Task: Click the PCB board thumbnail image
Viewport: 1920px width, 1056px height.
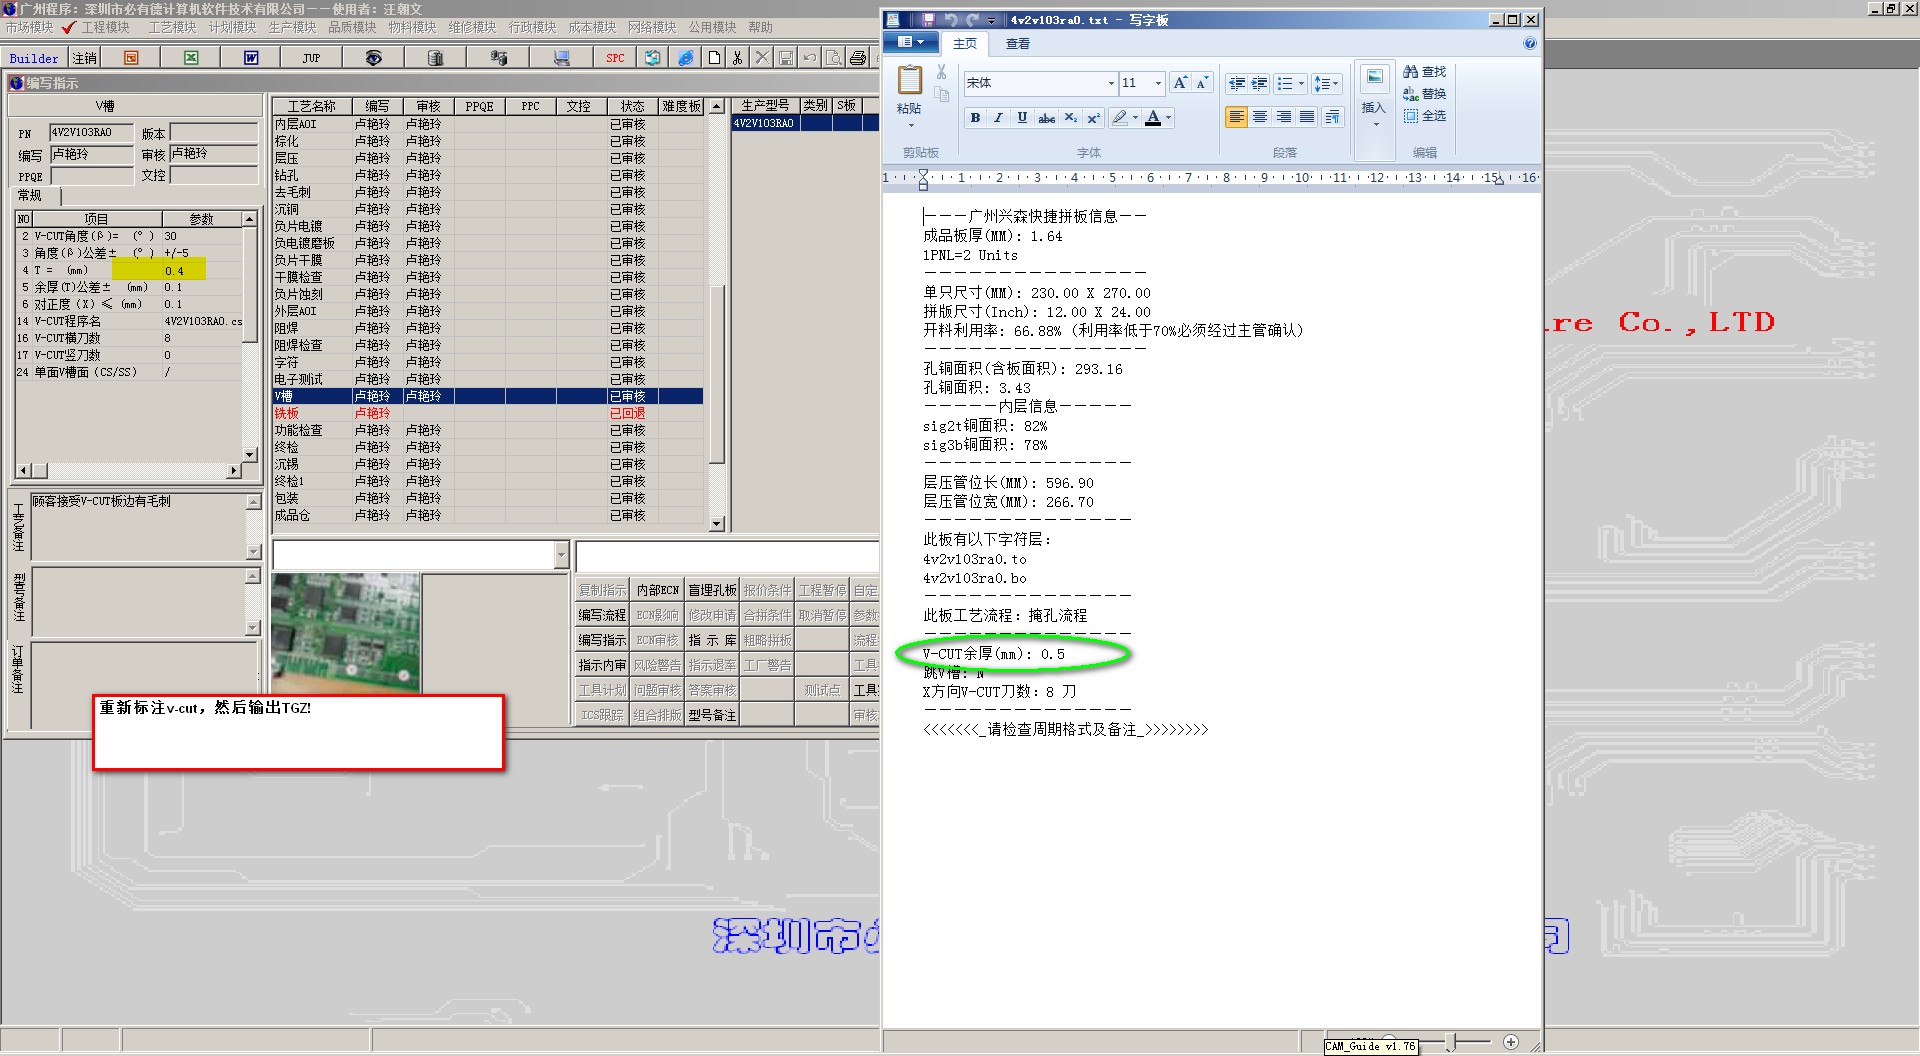Action: pyautogui.click(x=346, y=632)
